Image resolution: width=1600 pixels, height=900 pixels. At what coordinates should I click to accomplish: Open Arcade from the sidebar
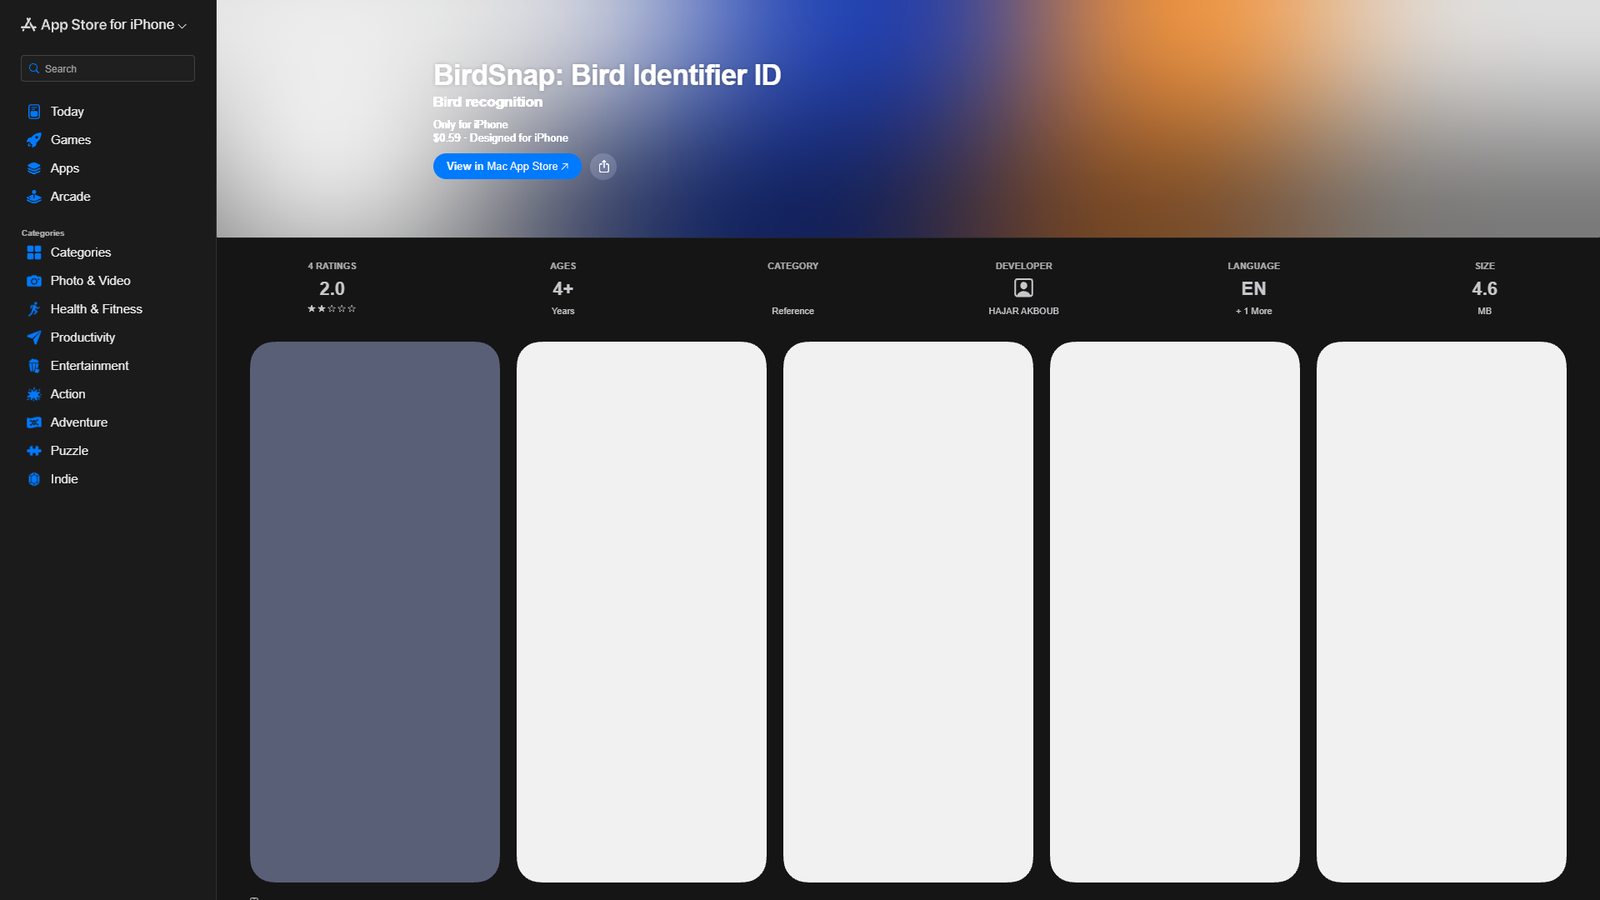click(x=70, y=197)
